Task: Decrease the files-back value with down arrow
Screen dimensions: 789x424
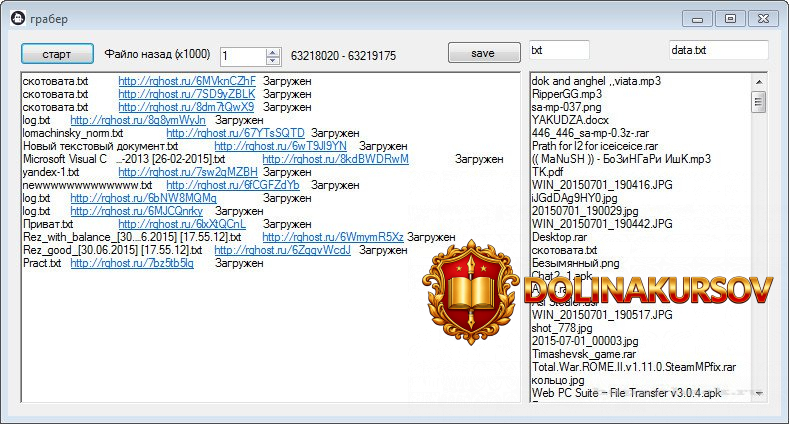Action: (x=273, y=60)
